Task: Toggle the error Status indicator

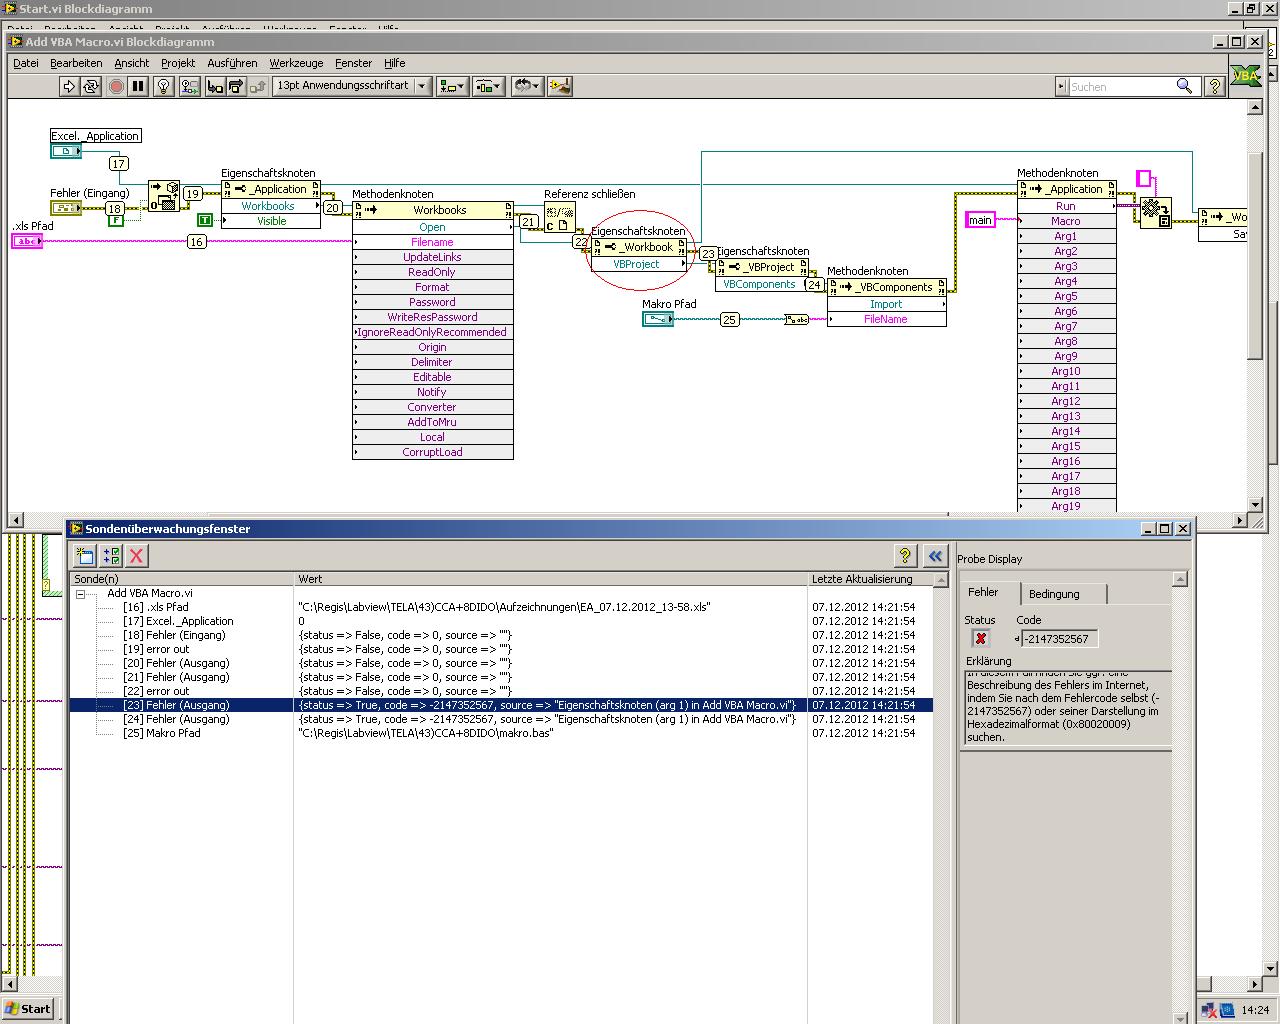Action: 980,638
